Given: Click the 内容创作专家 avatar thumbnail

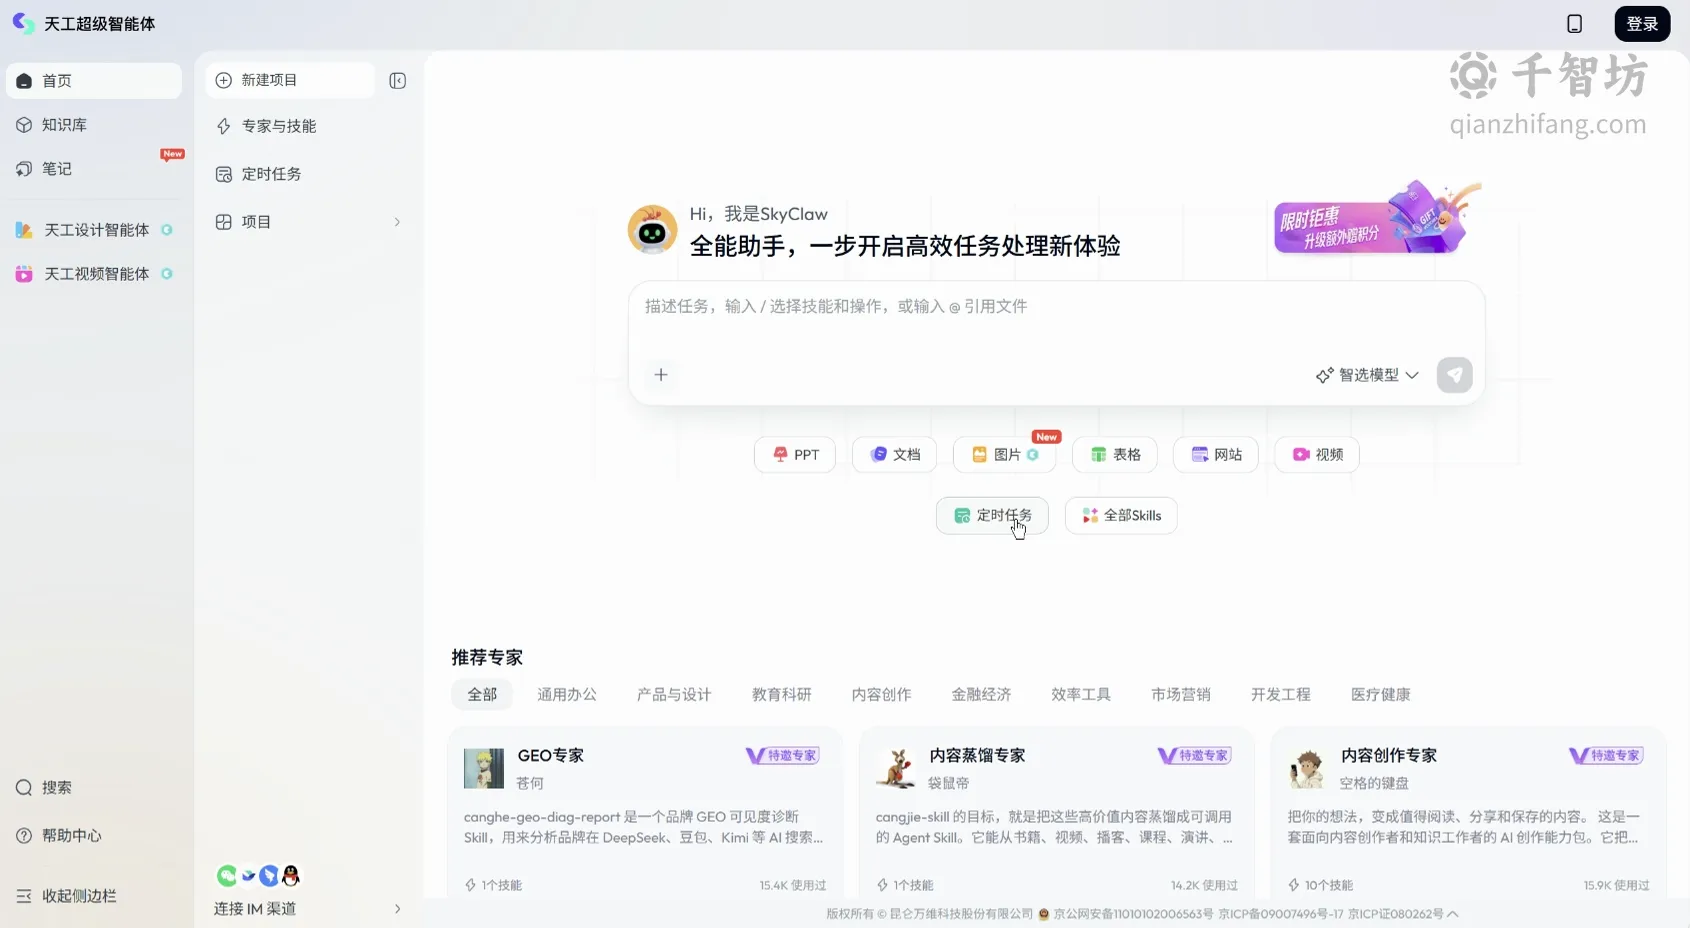Looking at the screenshot, I should (1307, 769).
